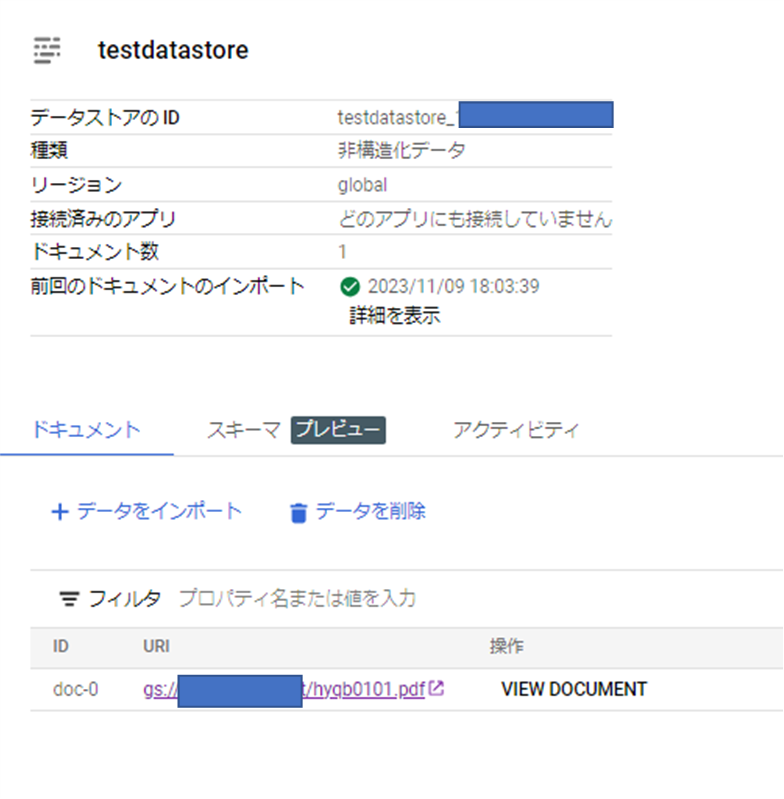This screenshot has width=784, height=799.
Task: Click the URI column header
Action: 156,647
